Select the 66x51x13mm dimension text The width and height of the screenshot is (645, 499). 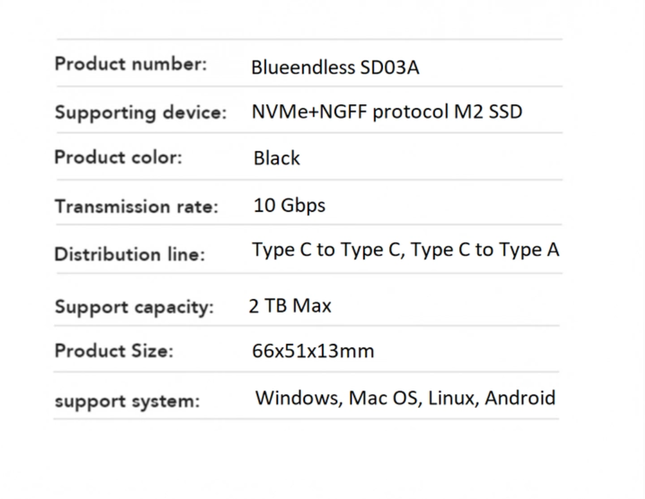pos(314,352)
